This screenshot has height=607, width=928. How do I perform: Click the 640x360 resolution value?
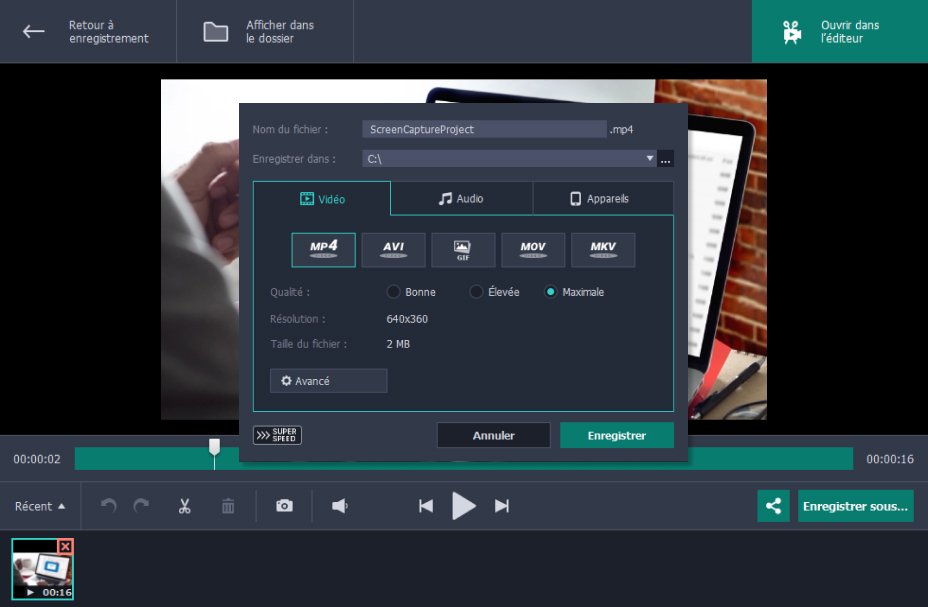pos(407,319)
